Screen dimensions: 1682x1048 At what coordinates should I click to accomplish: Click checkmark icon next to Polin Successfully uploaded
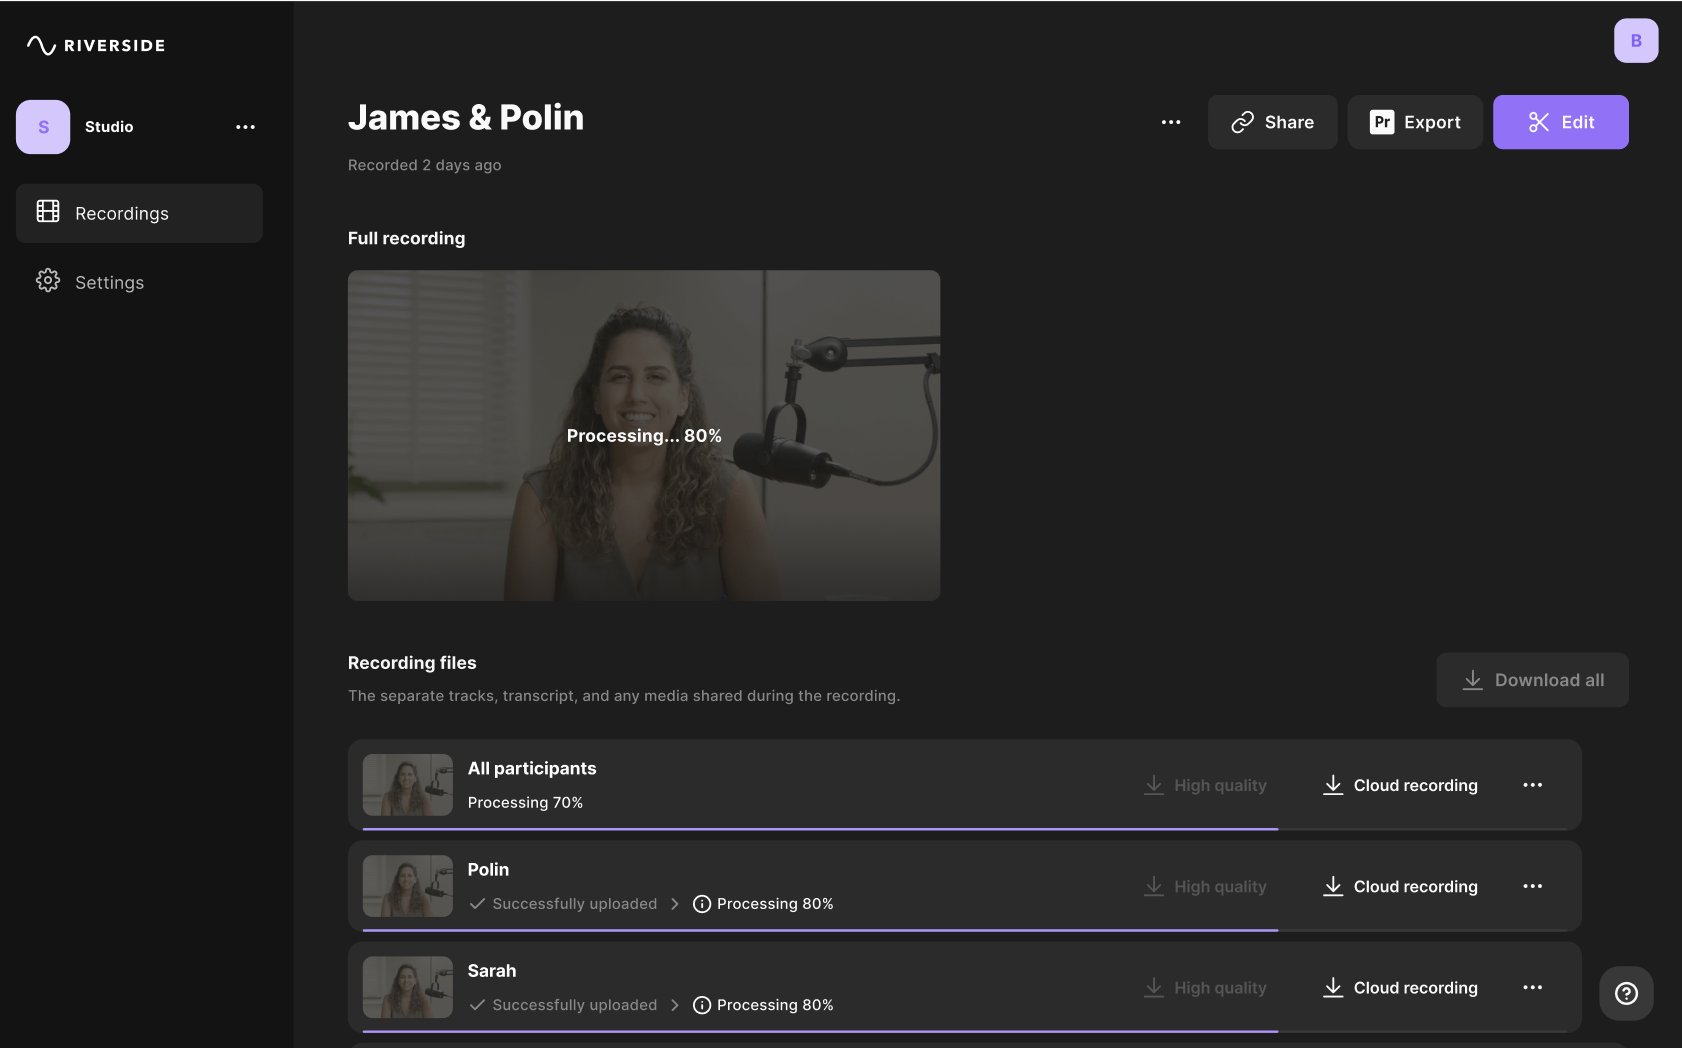477,904
